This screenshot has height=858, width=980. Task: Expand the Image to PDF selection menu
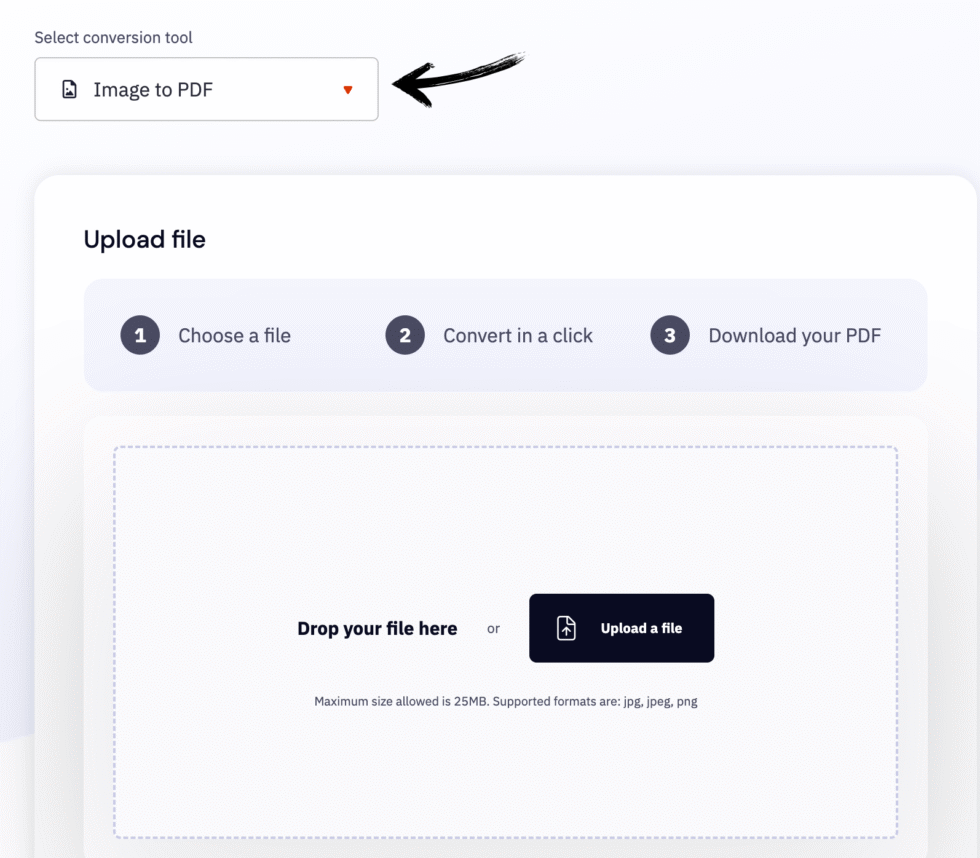206,89
